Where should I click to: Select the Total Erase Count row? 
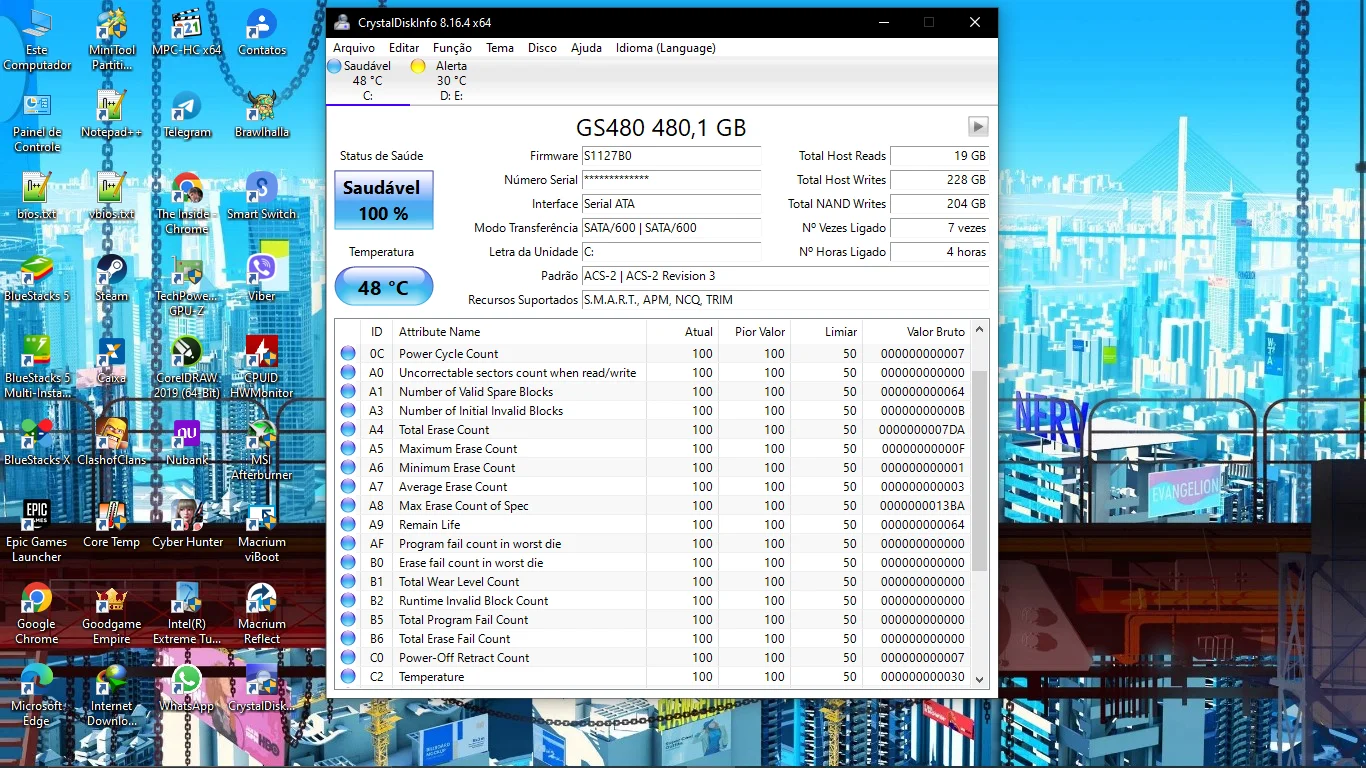[x=653, y=430]
